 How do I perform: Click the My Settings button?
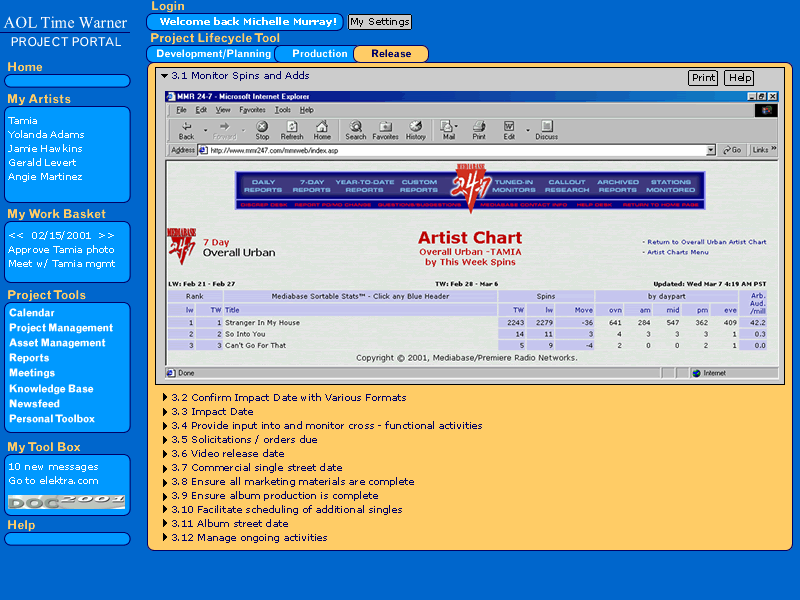379,22
